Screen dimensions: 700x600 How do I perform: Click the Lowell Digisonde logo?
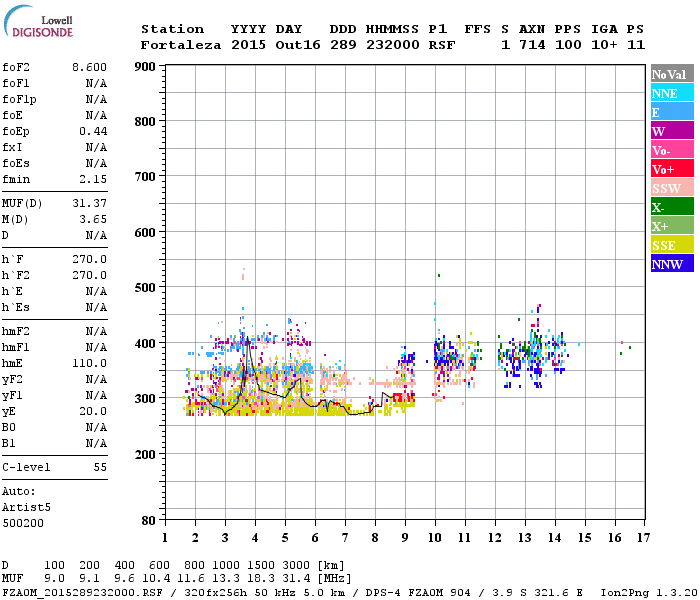pyautogui.click(x=38, y=21)
